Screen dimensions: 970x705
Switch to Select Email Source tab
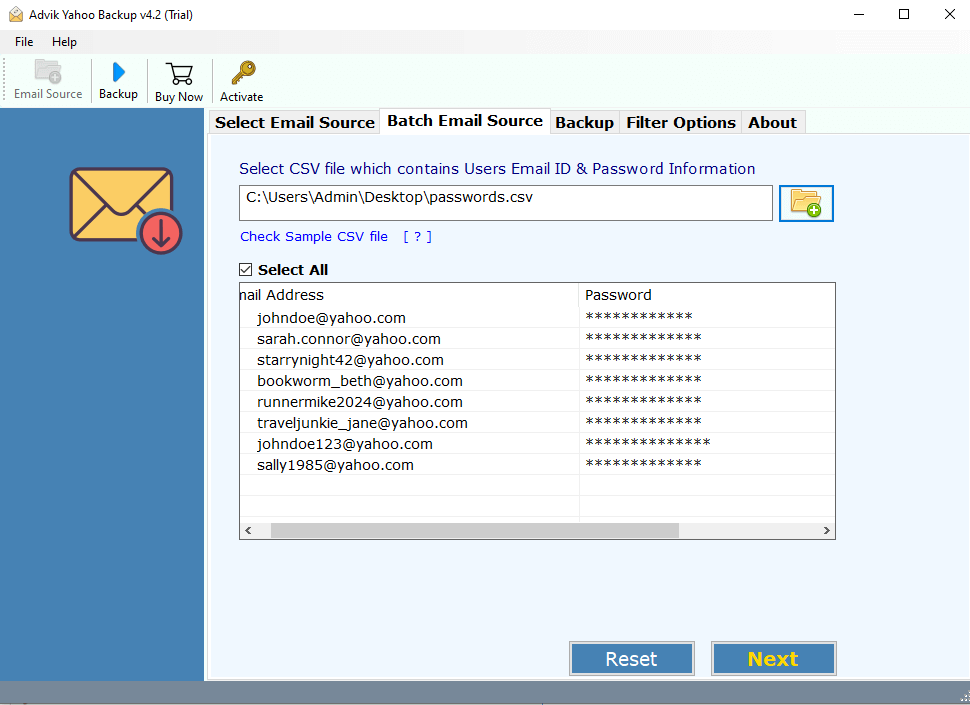click(x=294, y=122)
